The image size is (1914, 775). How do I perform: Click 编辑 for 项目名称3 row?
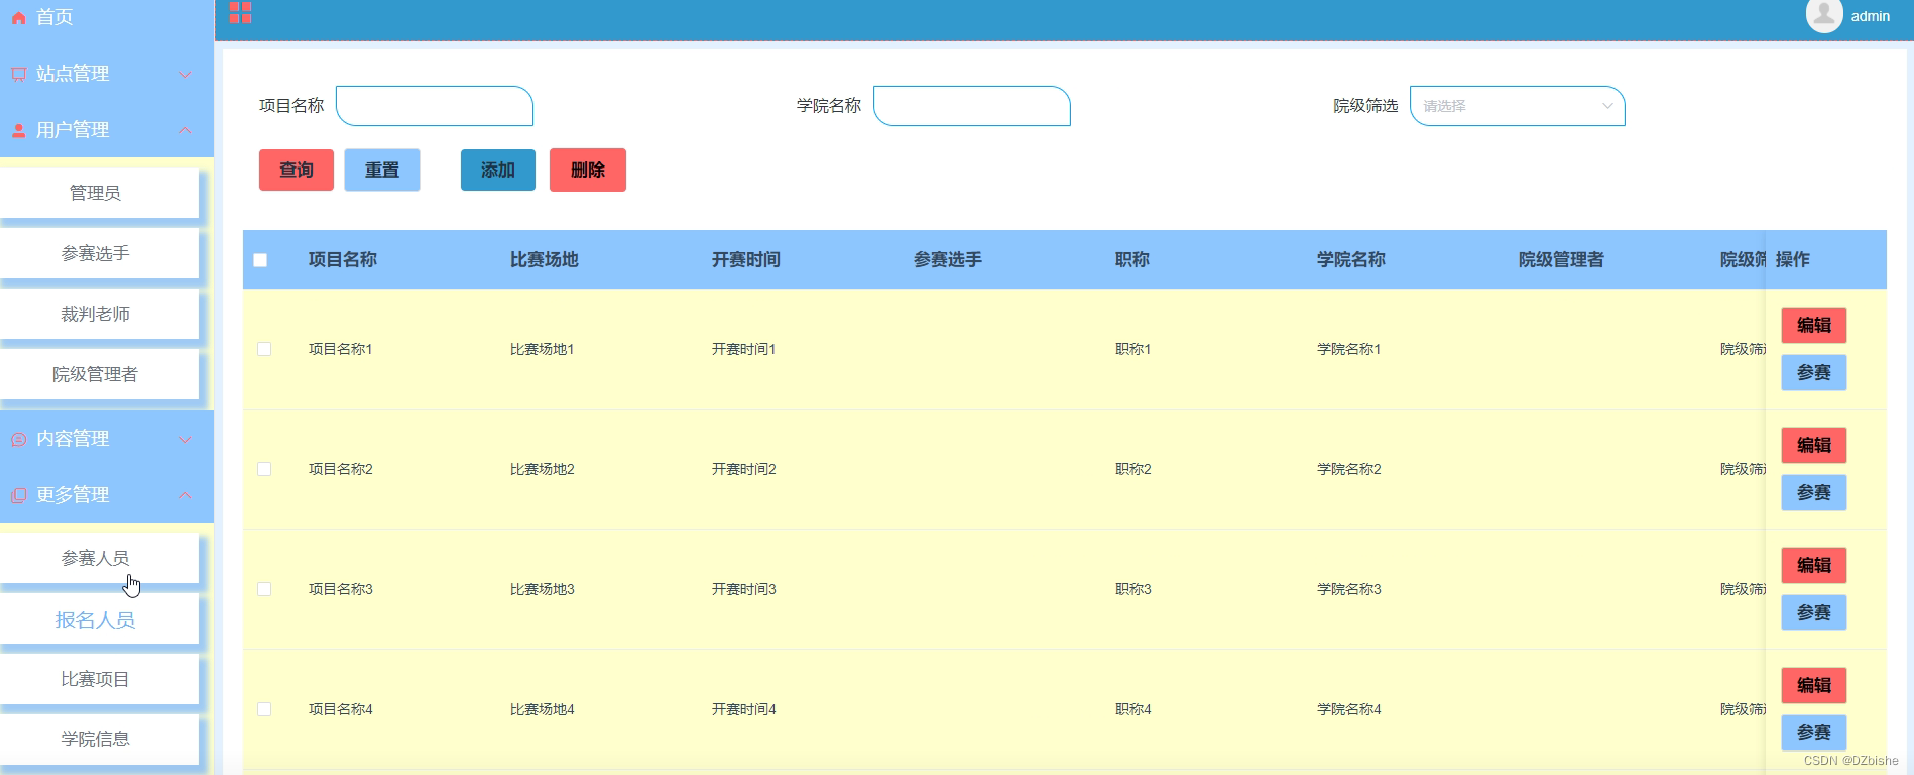(x=1814, y=565)
